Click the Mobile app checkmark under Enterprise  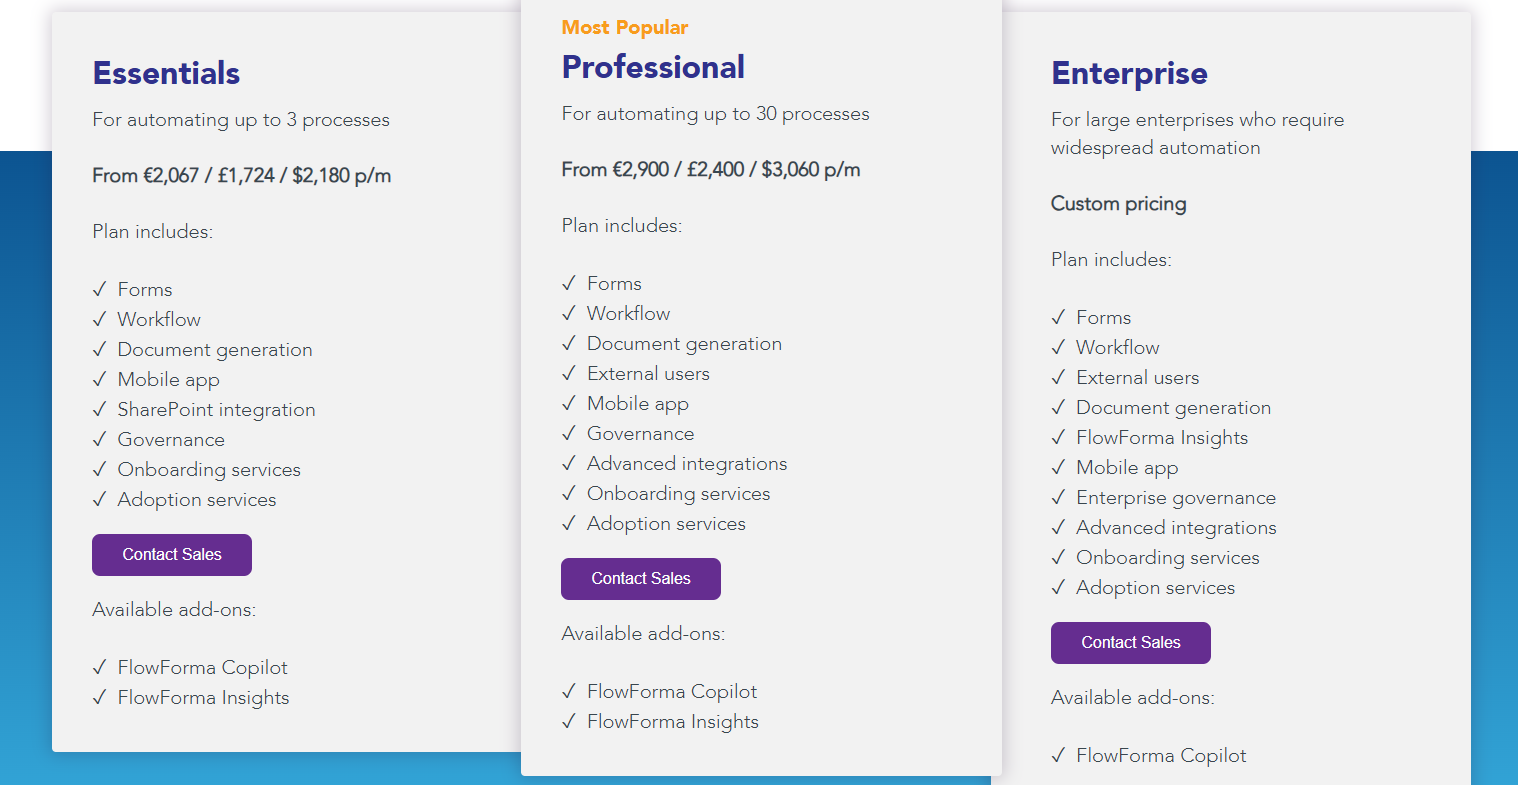(x=1058, y=467)
